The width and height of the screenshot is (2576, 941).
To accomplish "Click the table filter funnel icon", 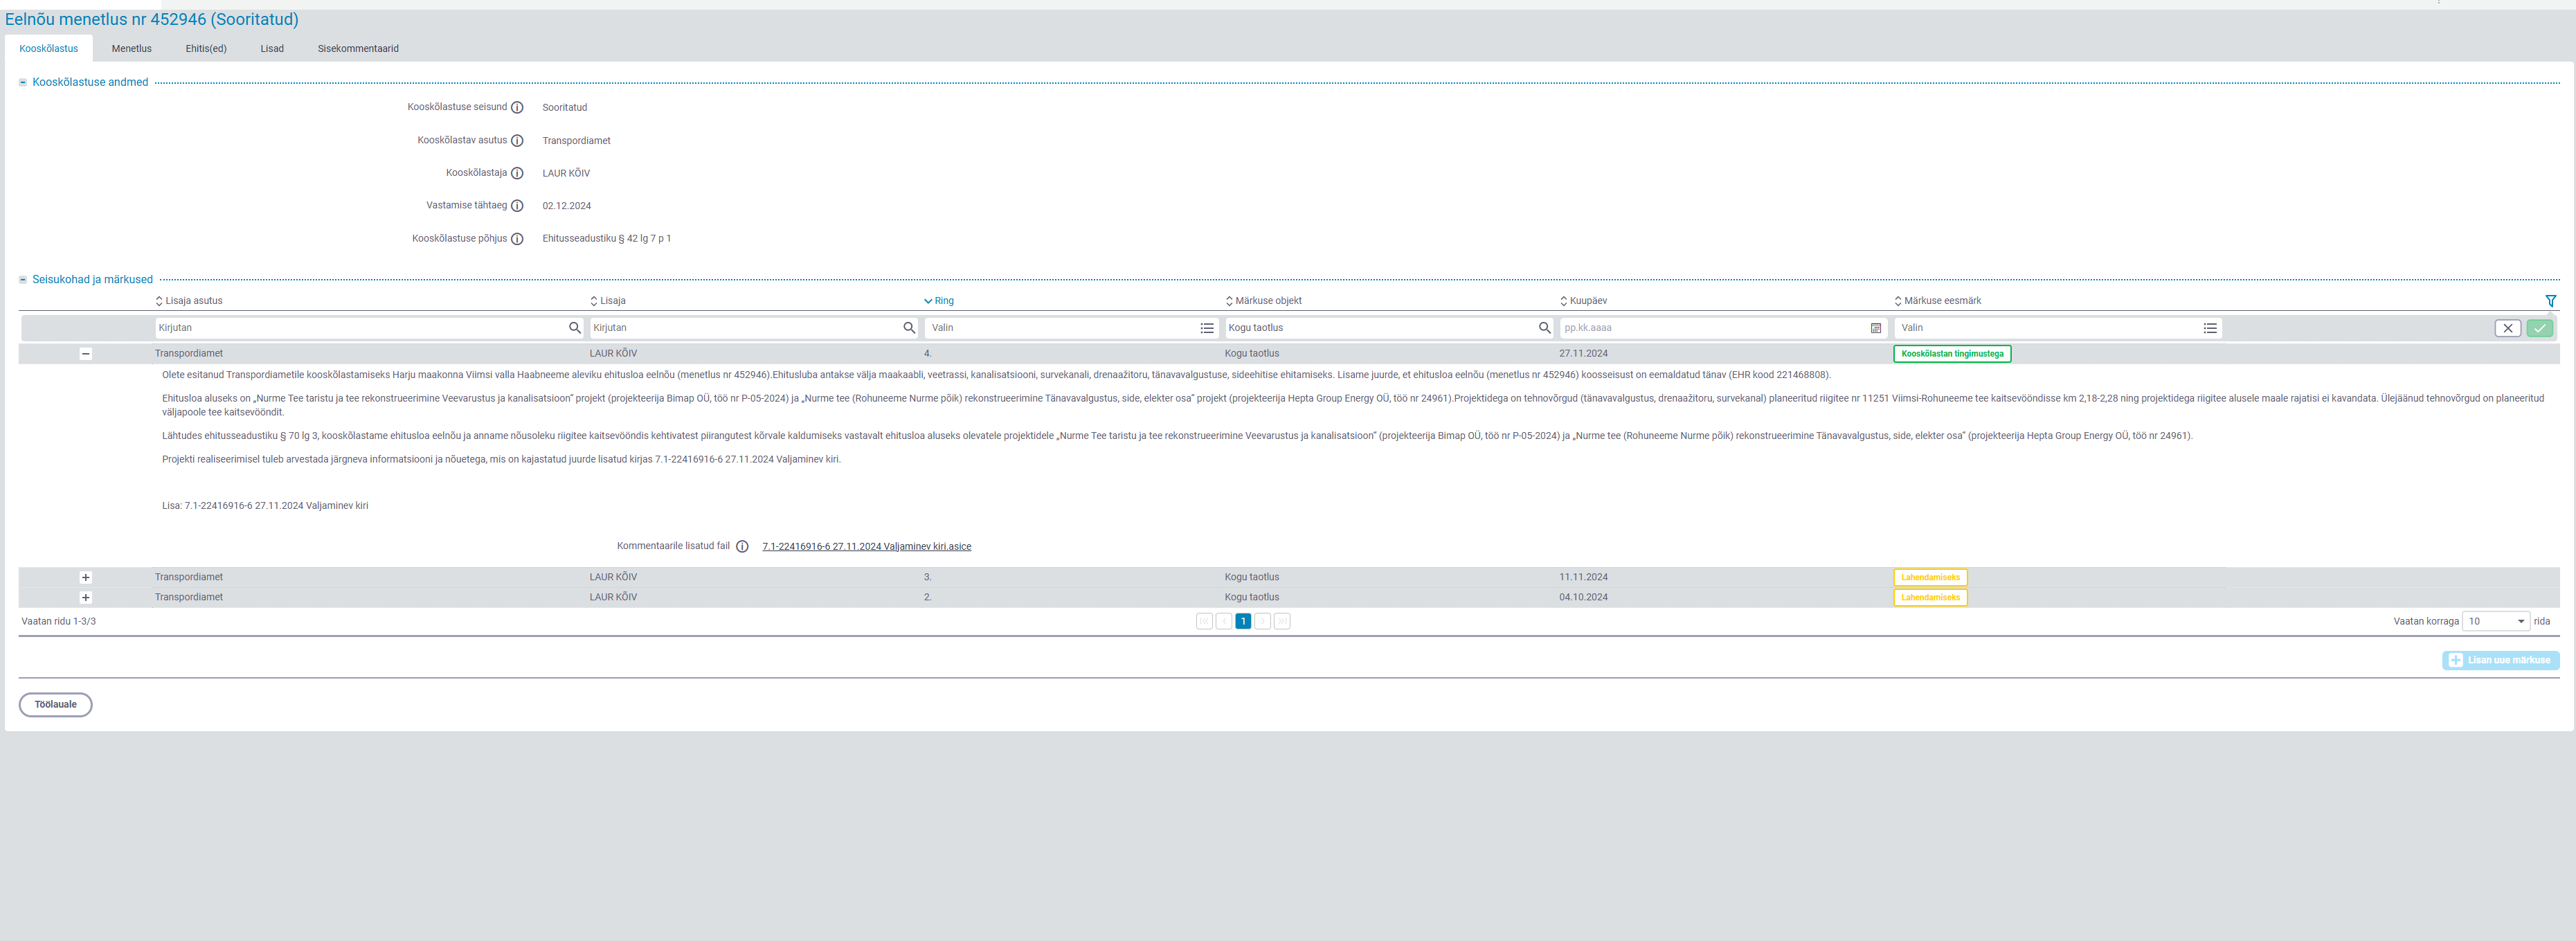I will coord(2550,301).
